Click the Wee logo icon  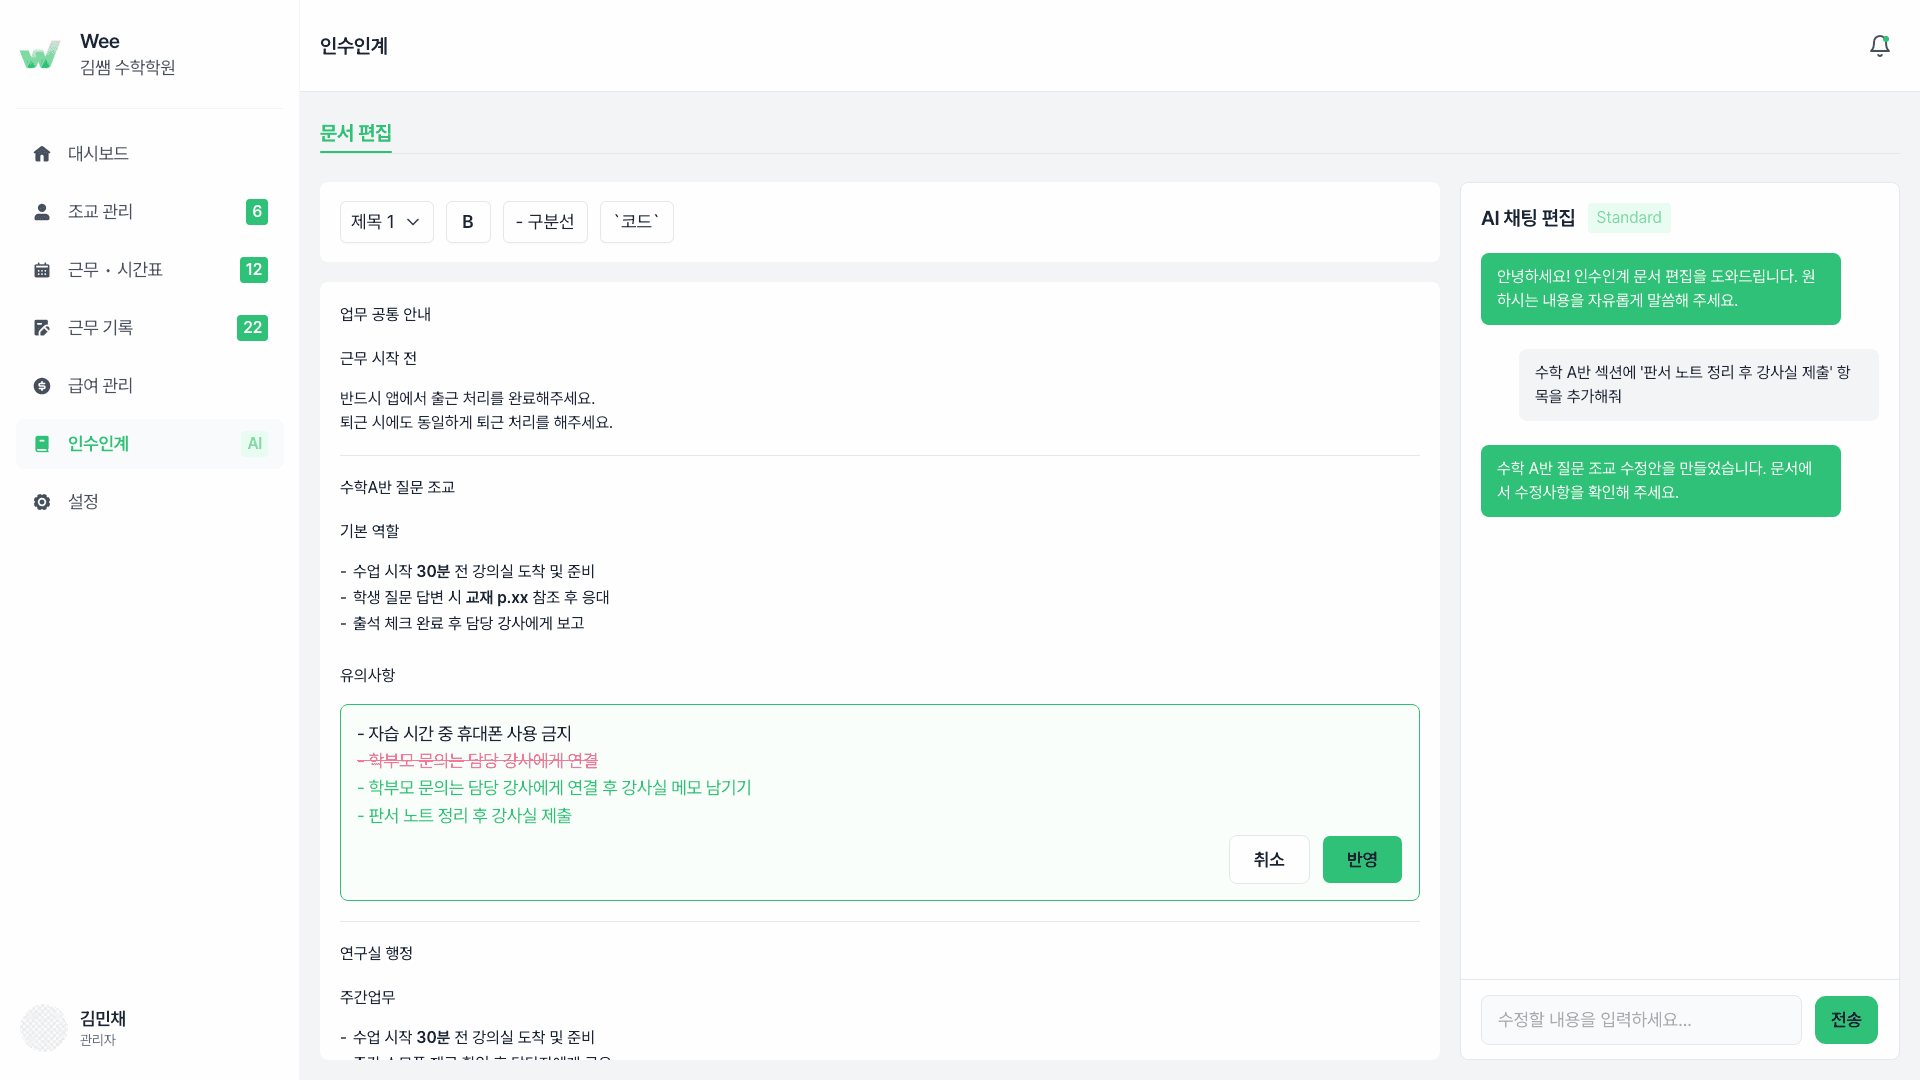coord(40,54)
